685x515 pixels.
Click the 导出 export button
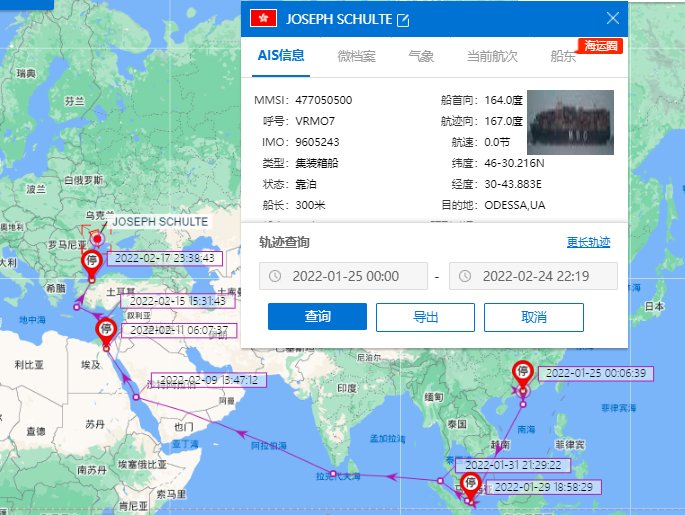pyautogui.click(x=425, y=317)
